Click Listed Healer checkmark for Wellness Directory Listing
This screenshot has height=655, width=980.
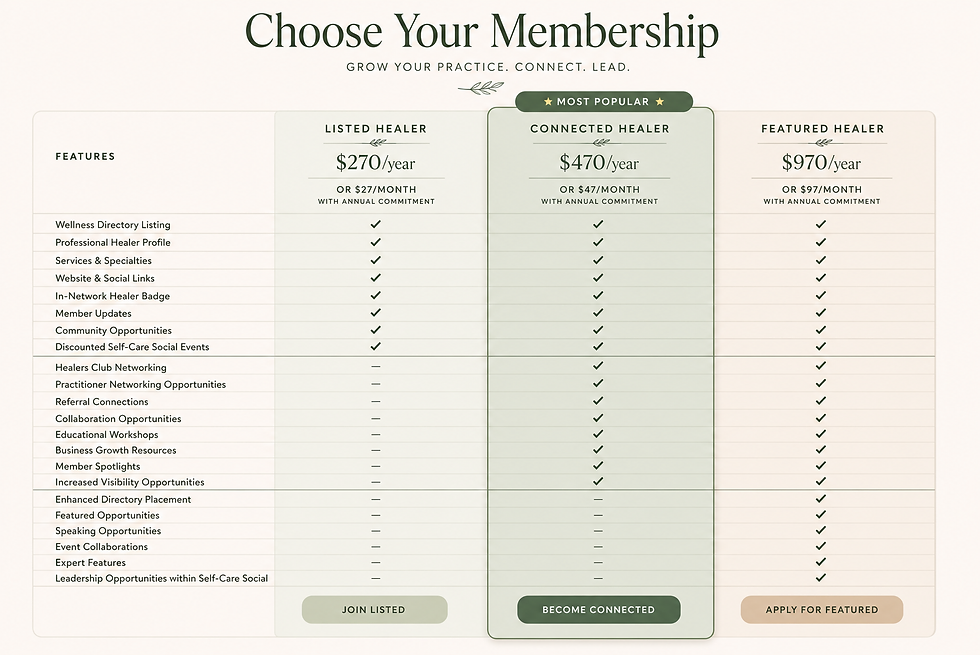point(376,224)
